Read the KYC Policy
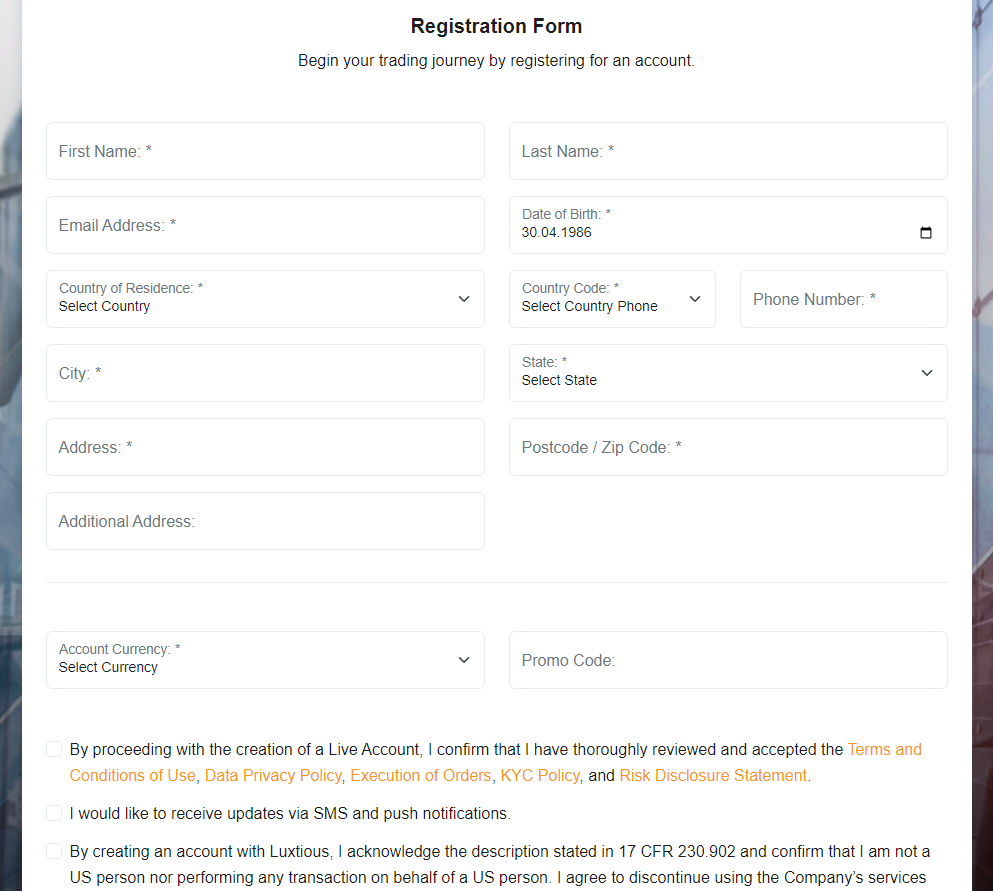 [x=539, y=775]
